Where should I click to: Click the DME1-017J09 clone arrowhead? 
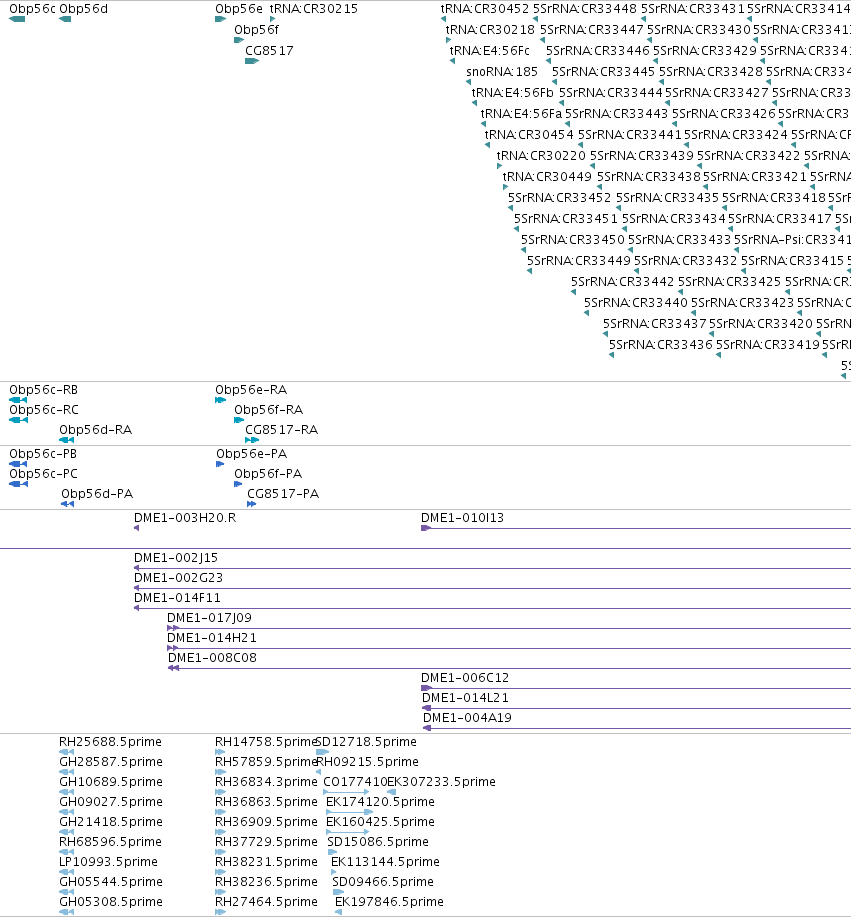tap(173, 628)
